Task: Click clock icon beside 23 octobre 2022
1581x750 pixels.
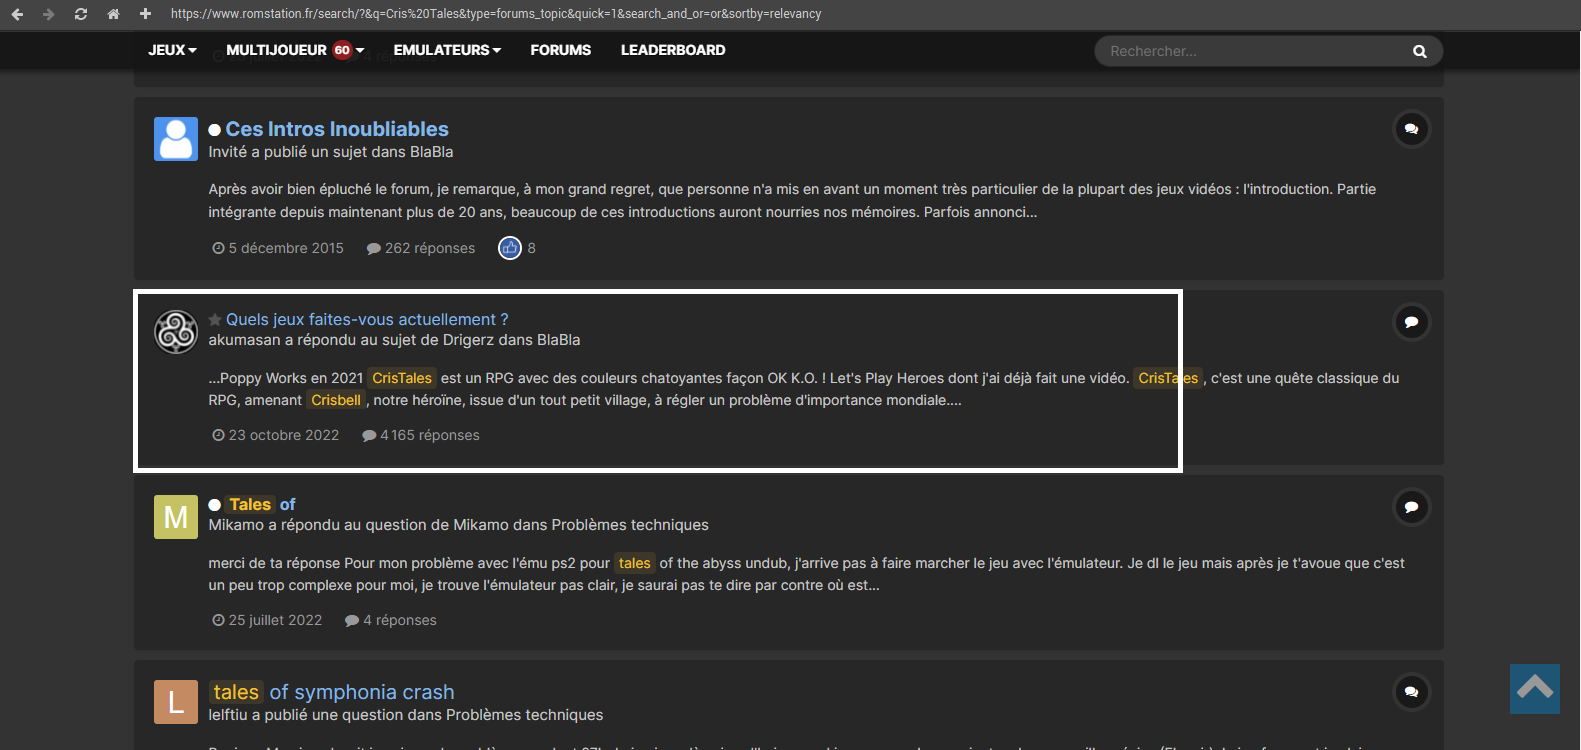Action: coord(218,435)
